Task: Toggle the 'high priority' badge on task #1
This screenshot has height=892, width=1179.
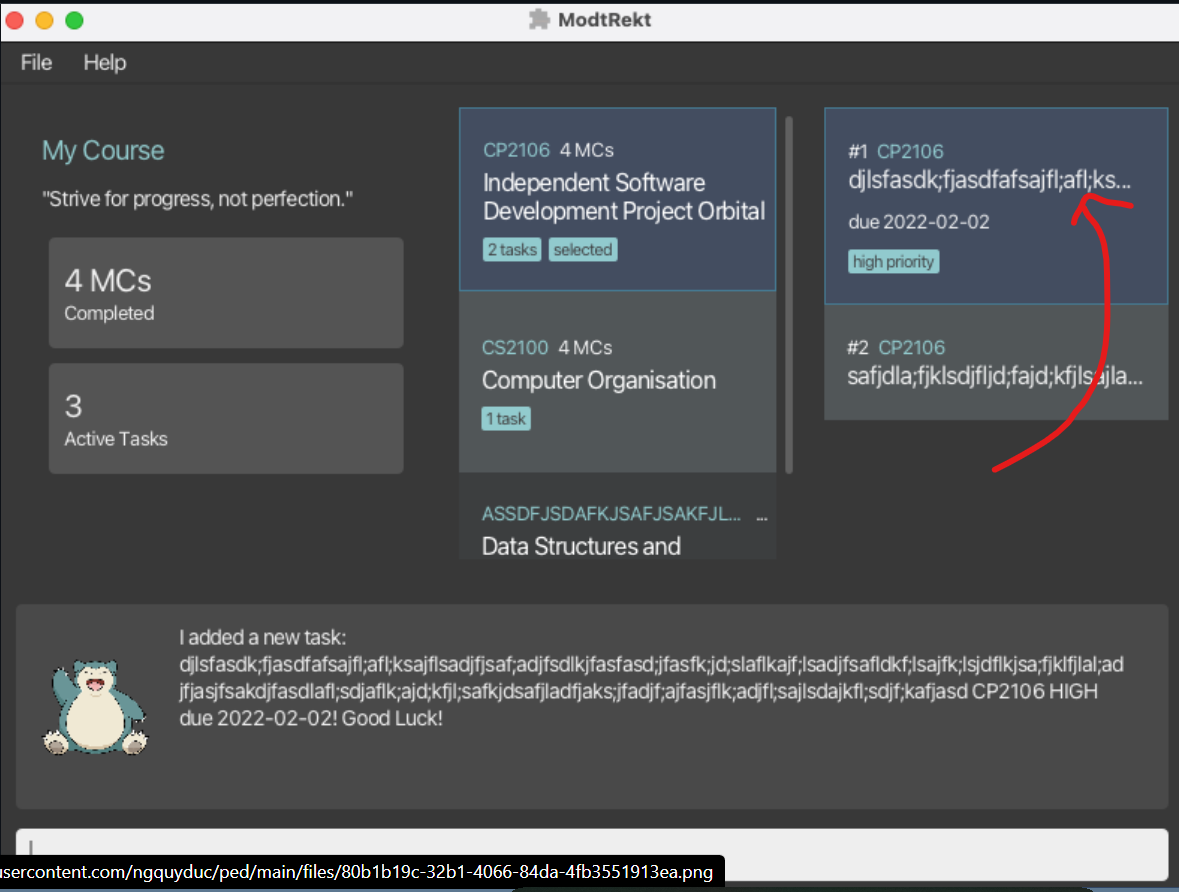Action: click(x=893, y=261)
